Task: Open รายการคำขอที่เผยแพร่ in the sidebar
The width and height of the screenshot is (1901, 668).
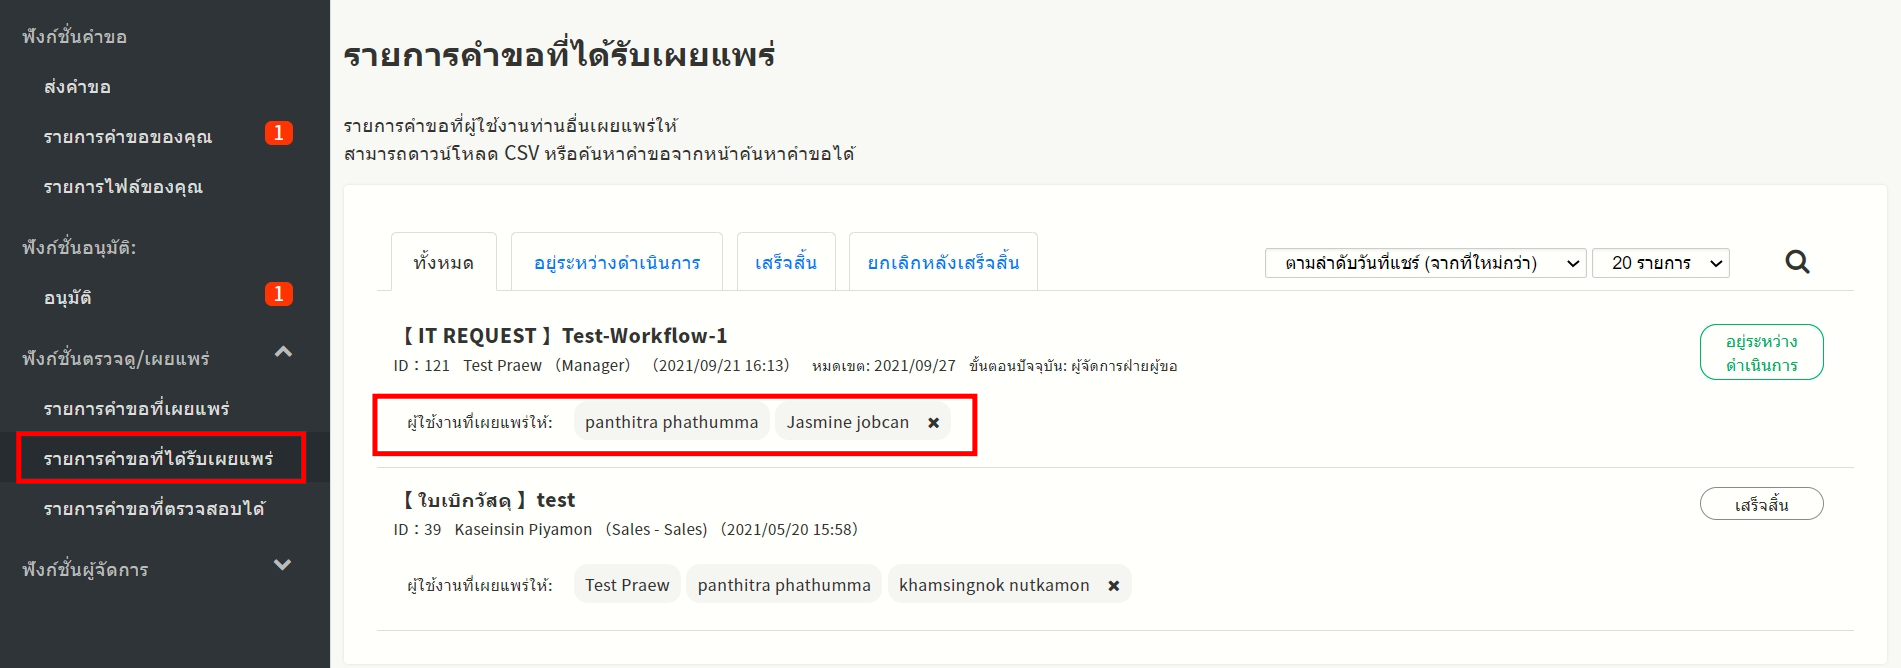Action: point(136,409)
